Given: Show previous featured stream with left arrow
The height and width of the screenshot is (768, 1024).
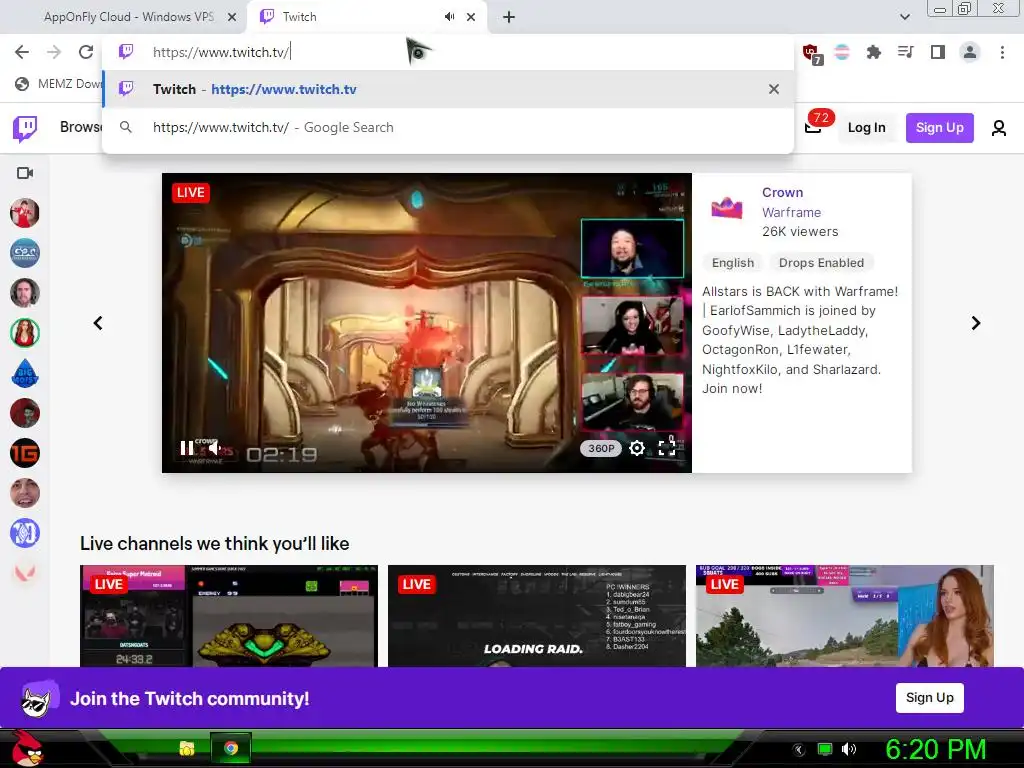Looking at the screenshot, I should pos(98,323).
